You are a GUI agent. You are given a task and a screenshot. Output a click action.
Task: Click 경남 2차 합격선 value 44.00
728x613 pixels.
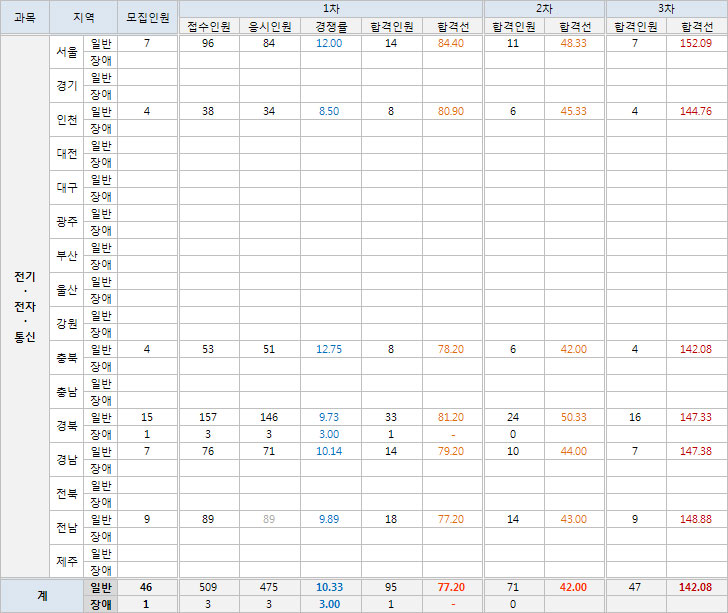click(573, 451)
